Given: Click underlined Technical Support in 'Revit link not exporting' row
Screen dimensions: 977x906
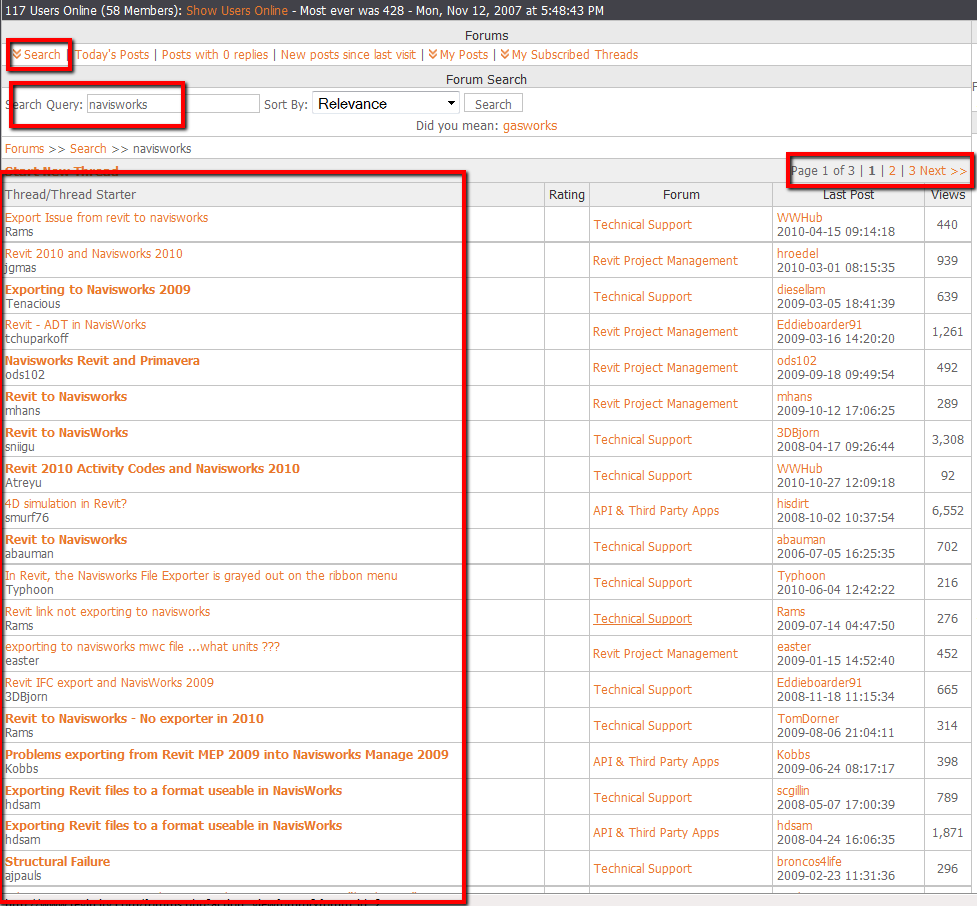Looking at the screenshot, I should 642,619.
